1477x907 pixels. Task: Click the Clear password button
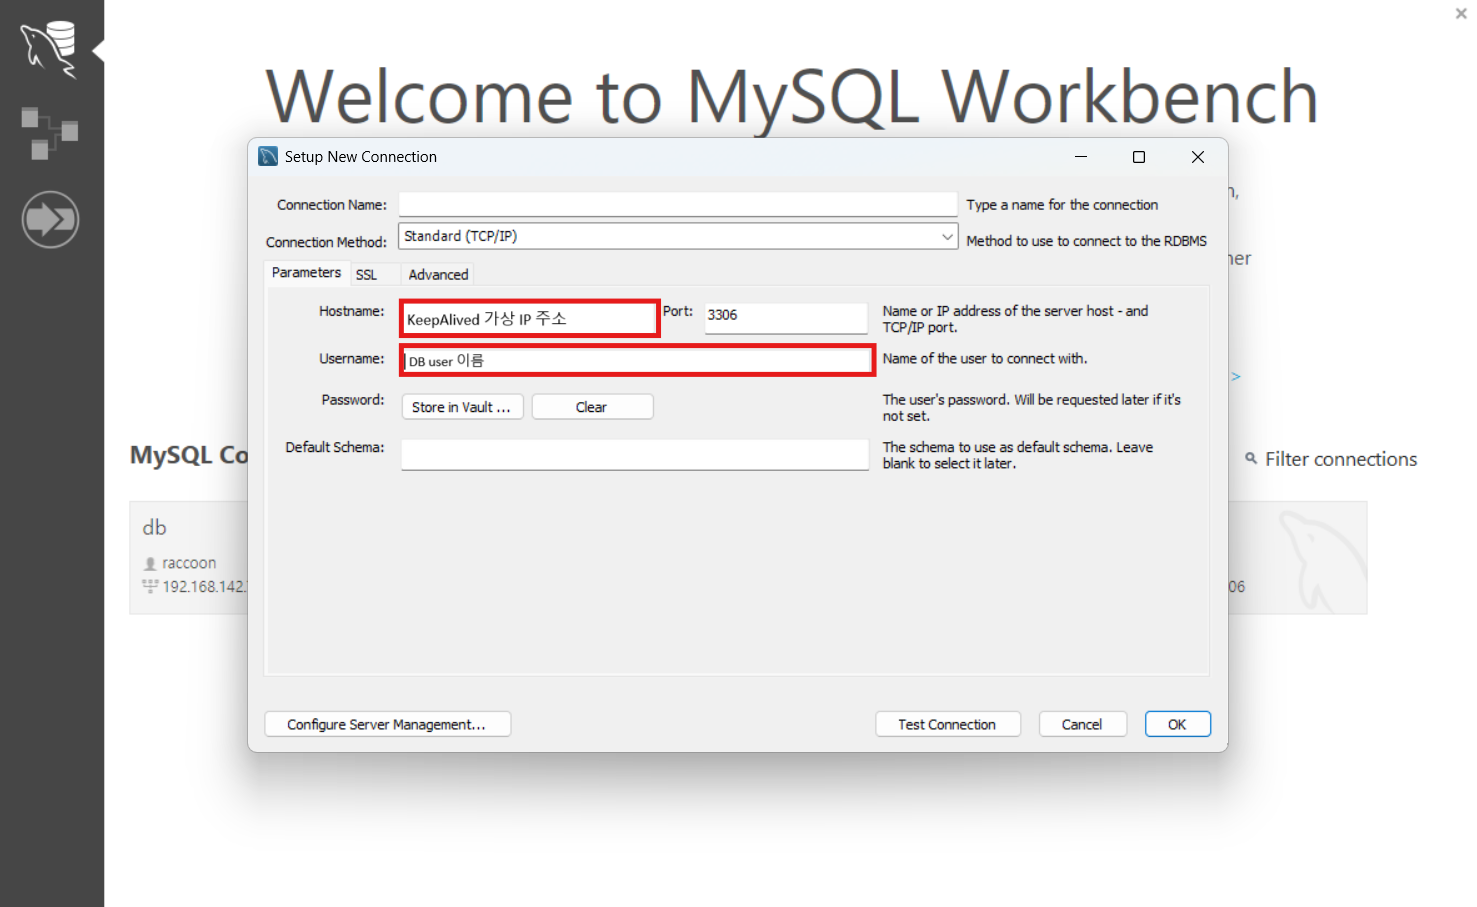tap(592, 407)
